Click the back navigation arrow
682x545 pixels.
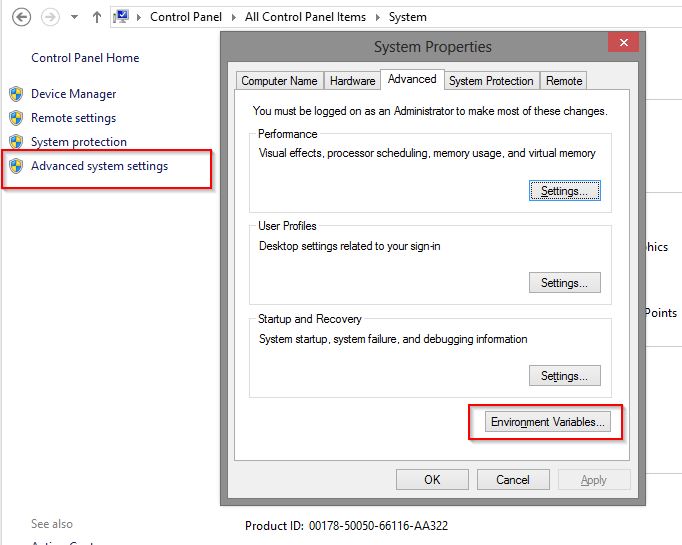21,17
